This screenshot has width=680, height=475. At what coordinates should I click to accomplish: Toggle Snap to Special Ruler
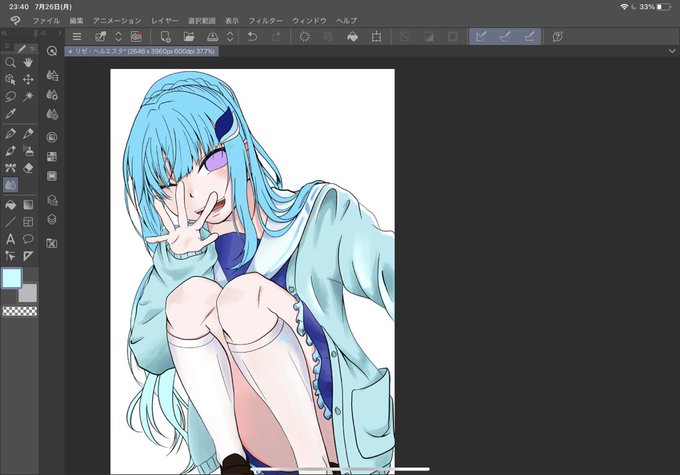pos(505,37)
